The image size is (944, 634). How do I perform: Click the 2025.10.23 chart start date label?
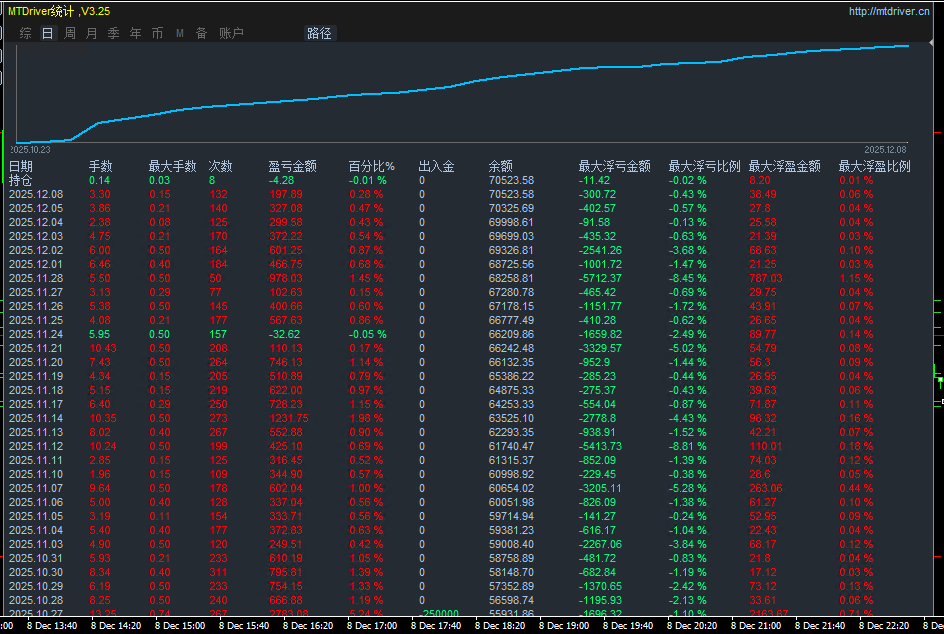(30, 150)
